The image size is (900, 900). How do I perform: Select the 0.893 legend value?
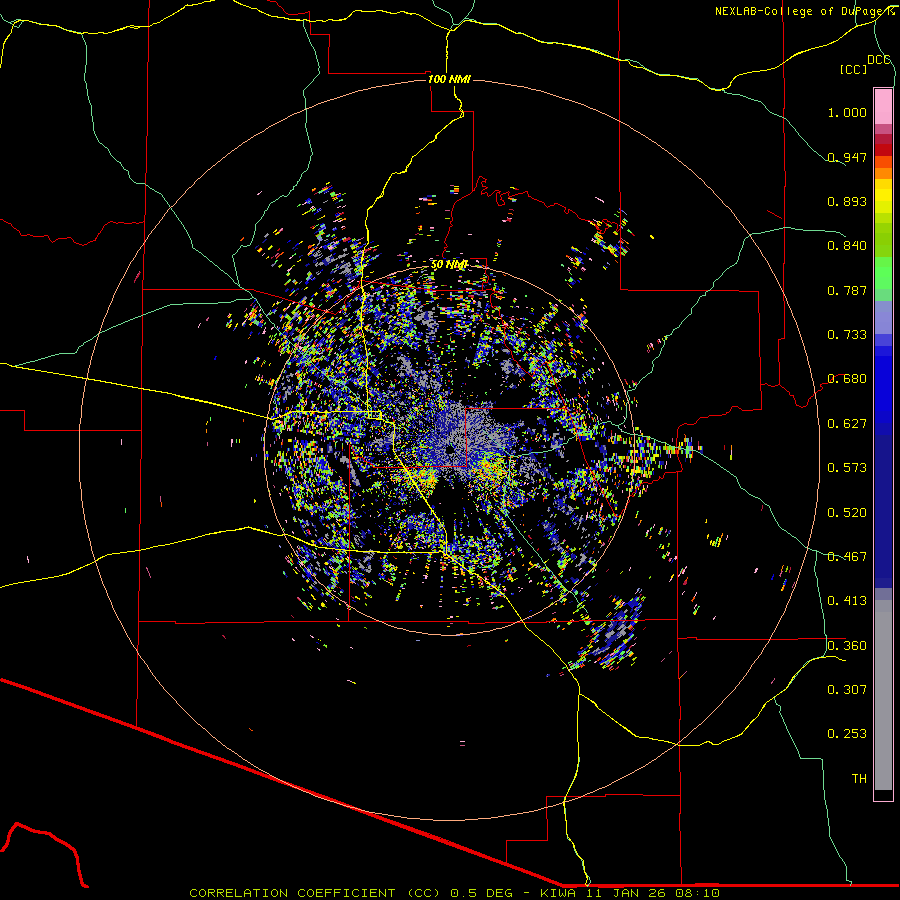click(847, 201)
